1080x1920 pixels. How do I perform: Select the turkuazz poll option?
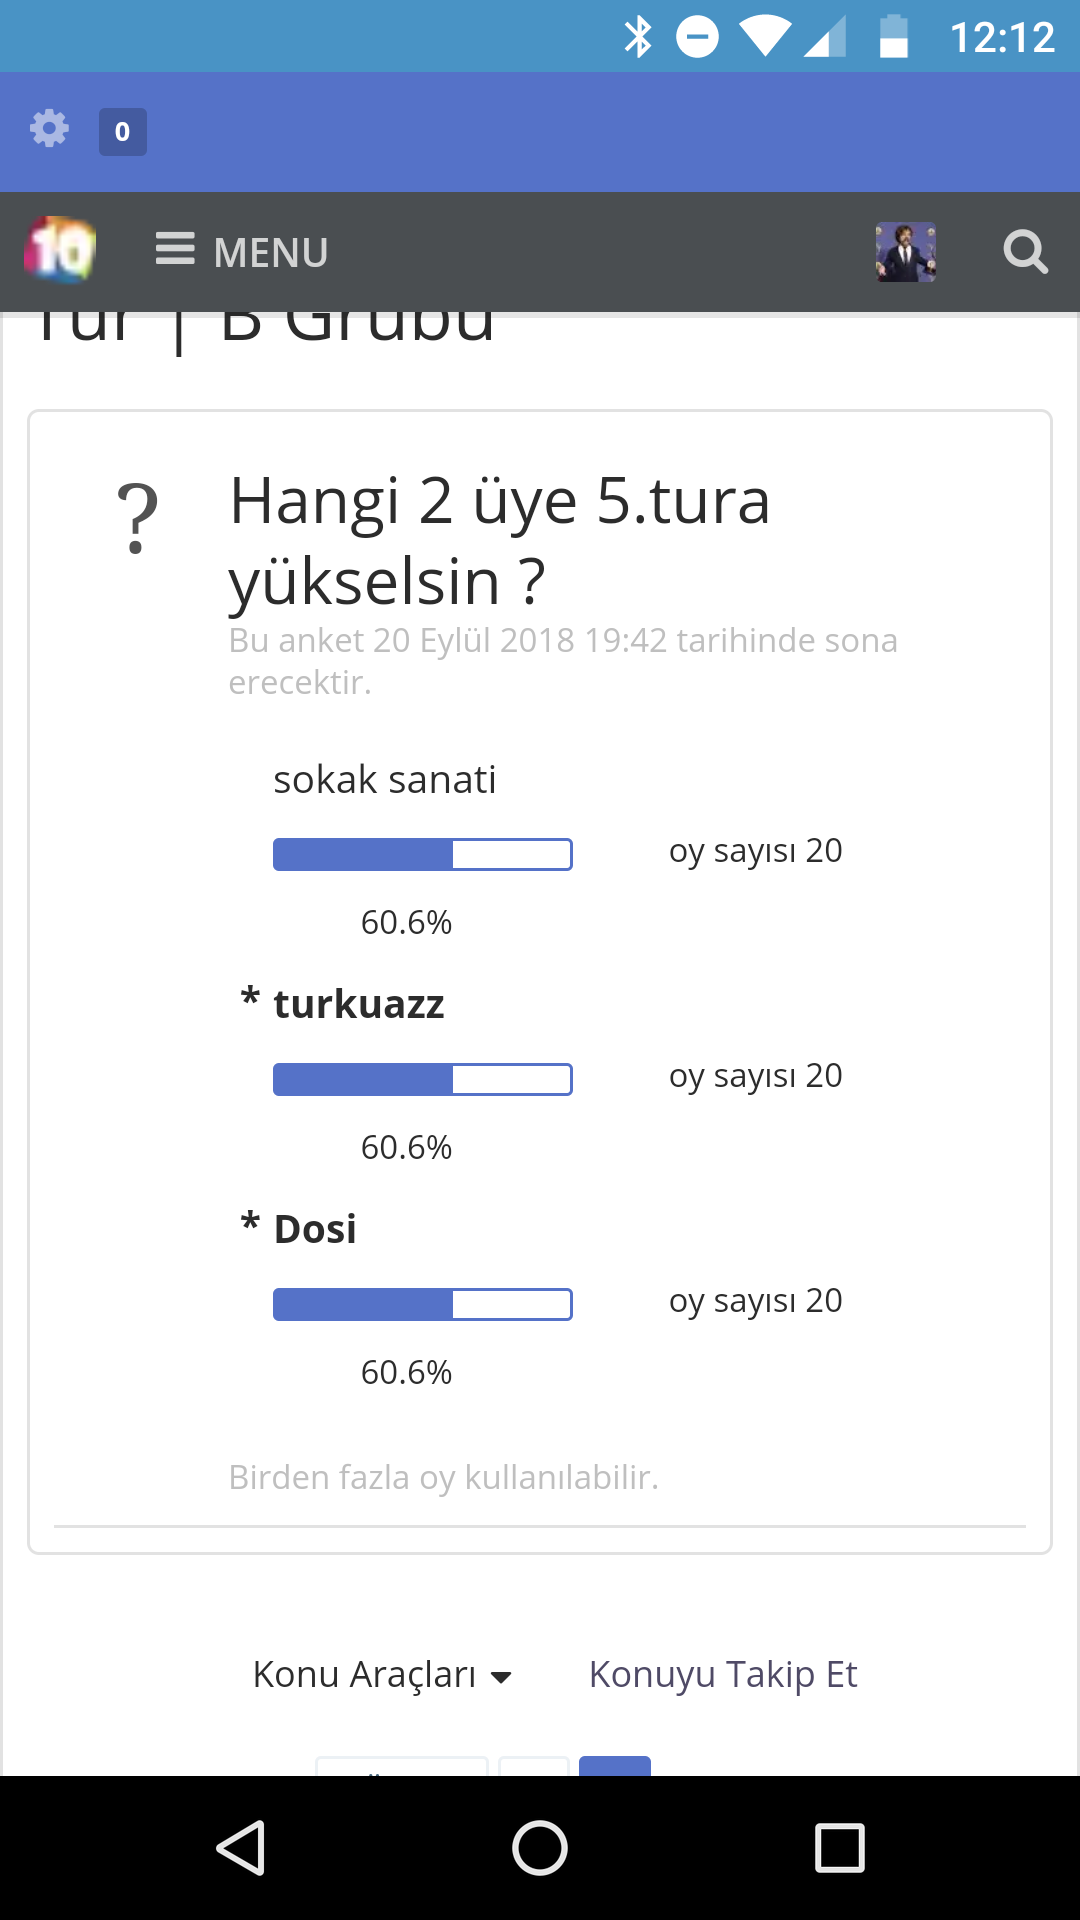point(358,1004)
